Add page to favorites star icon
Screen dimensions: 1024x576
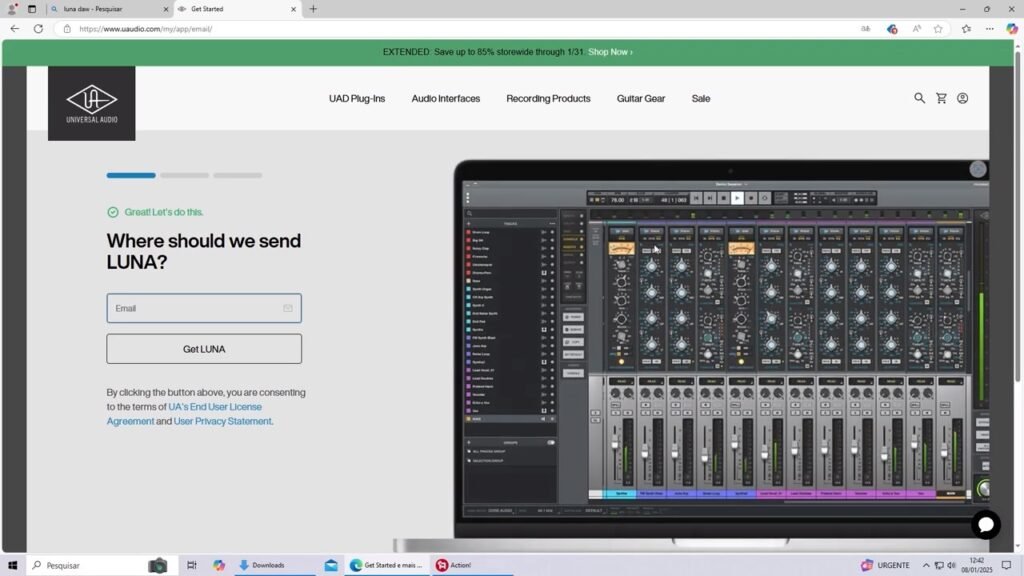pos(938,29)
